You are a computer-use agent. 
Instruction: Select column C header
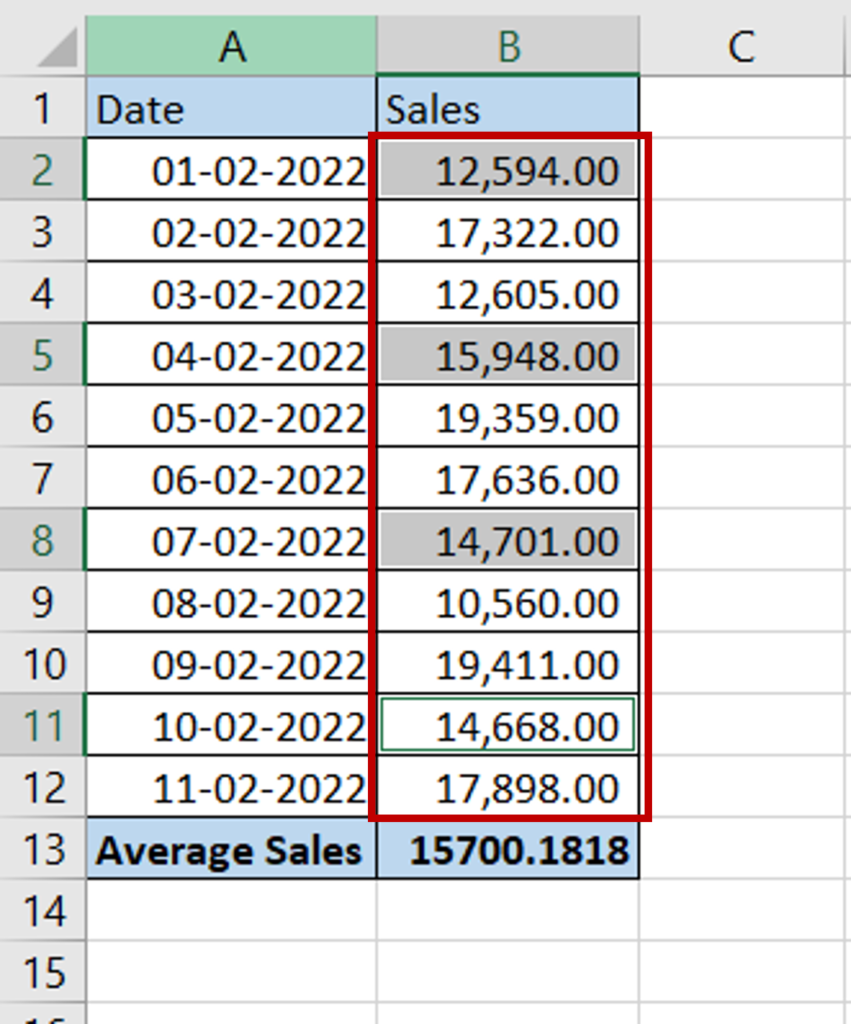(x=741, y=46)
